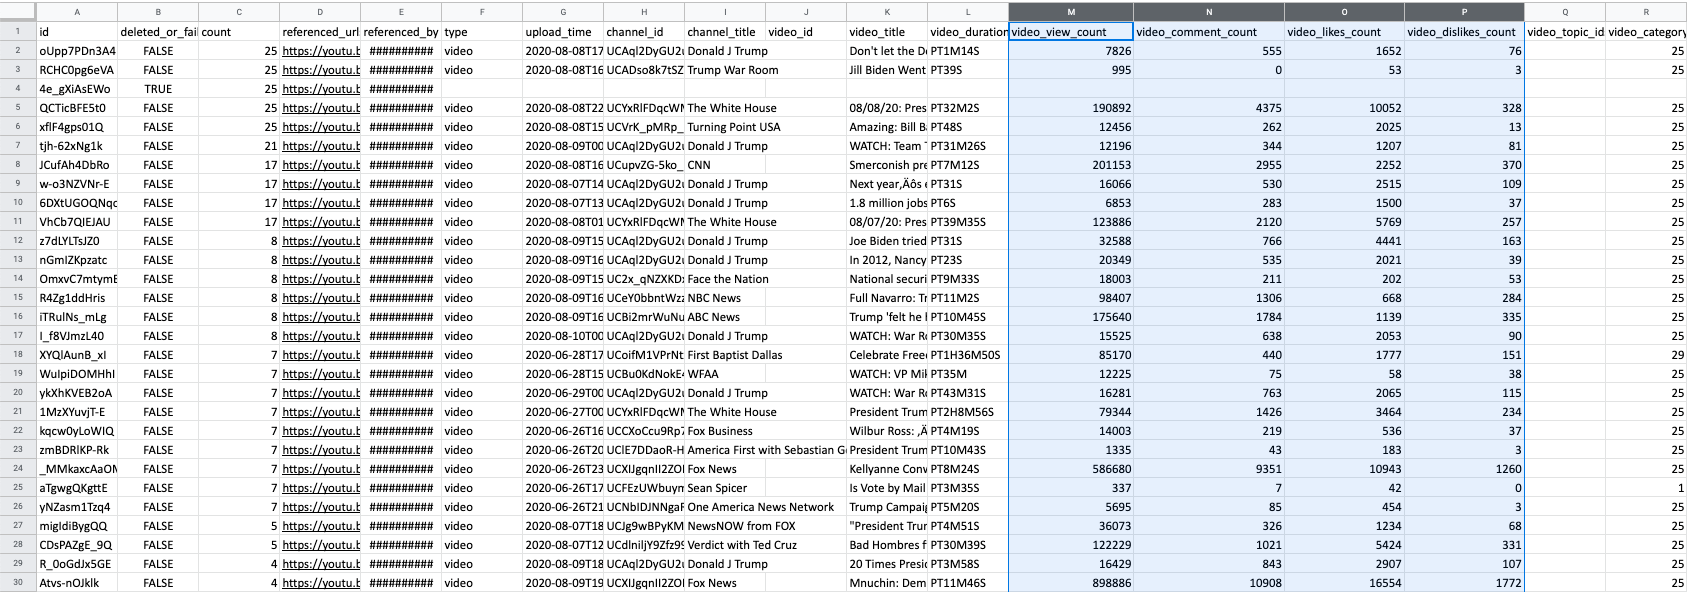This screenshot has height=592, width=1687.
Task: Click the select-all corner box
Action: [18, 12]
